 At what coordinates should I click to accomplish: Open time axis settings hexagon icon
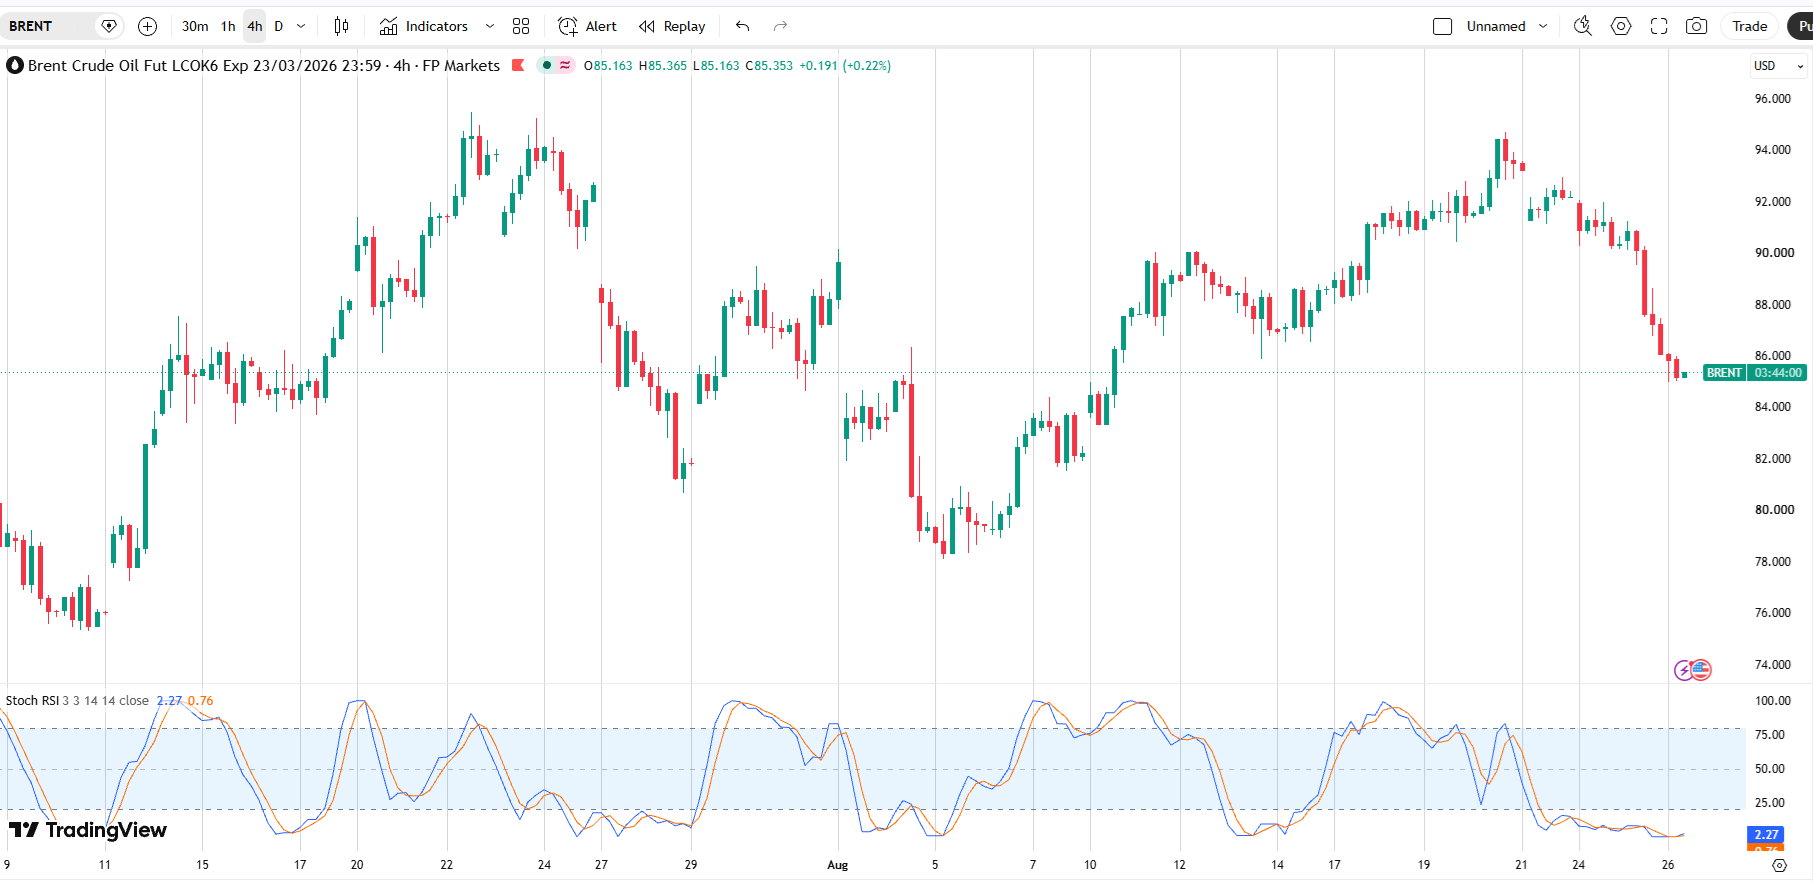click(1779, 865)
